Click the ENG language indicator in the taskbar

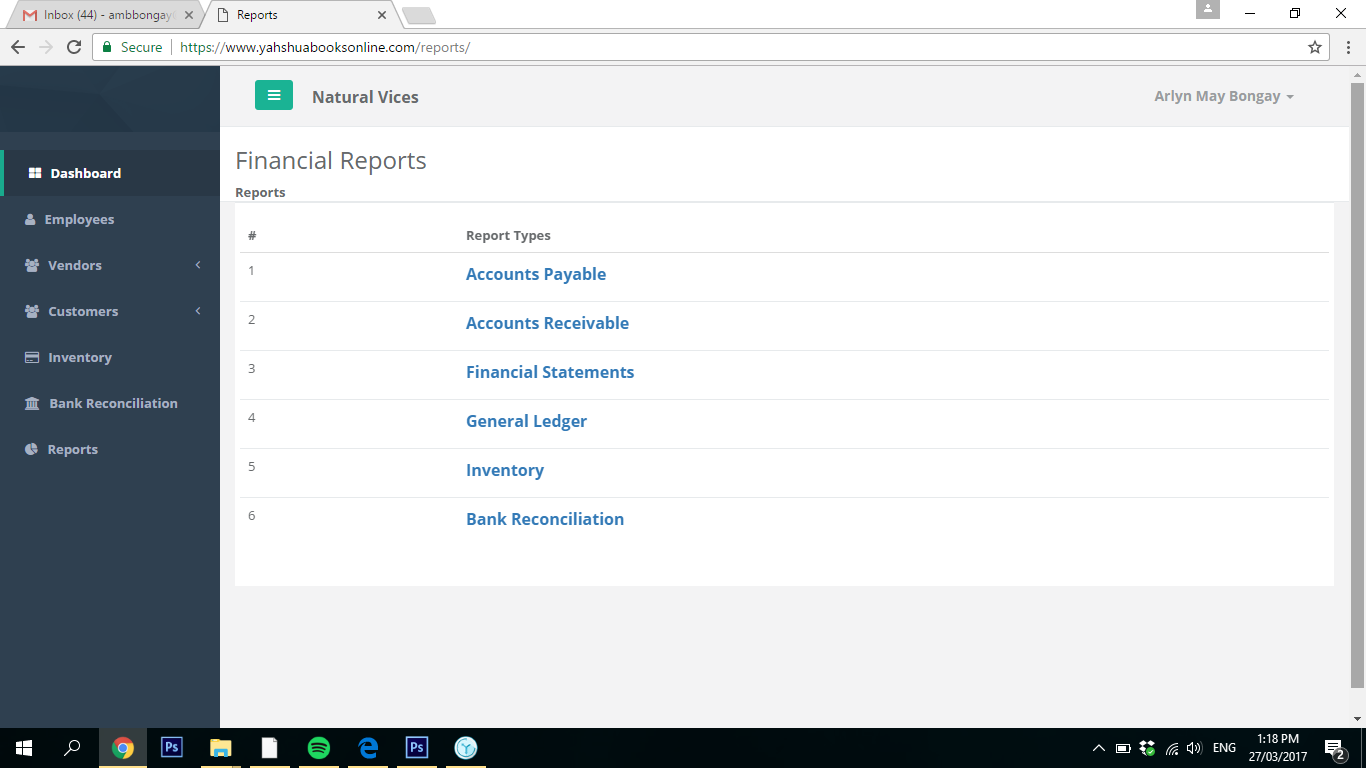pyautogui.click(x=1223, y=747)
